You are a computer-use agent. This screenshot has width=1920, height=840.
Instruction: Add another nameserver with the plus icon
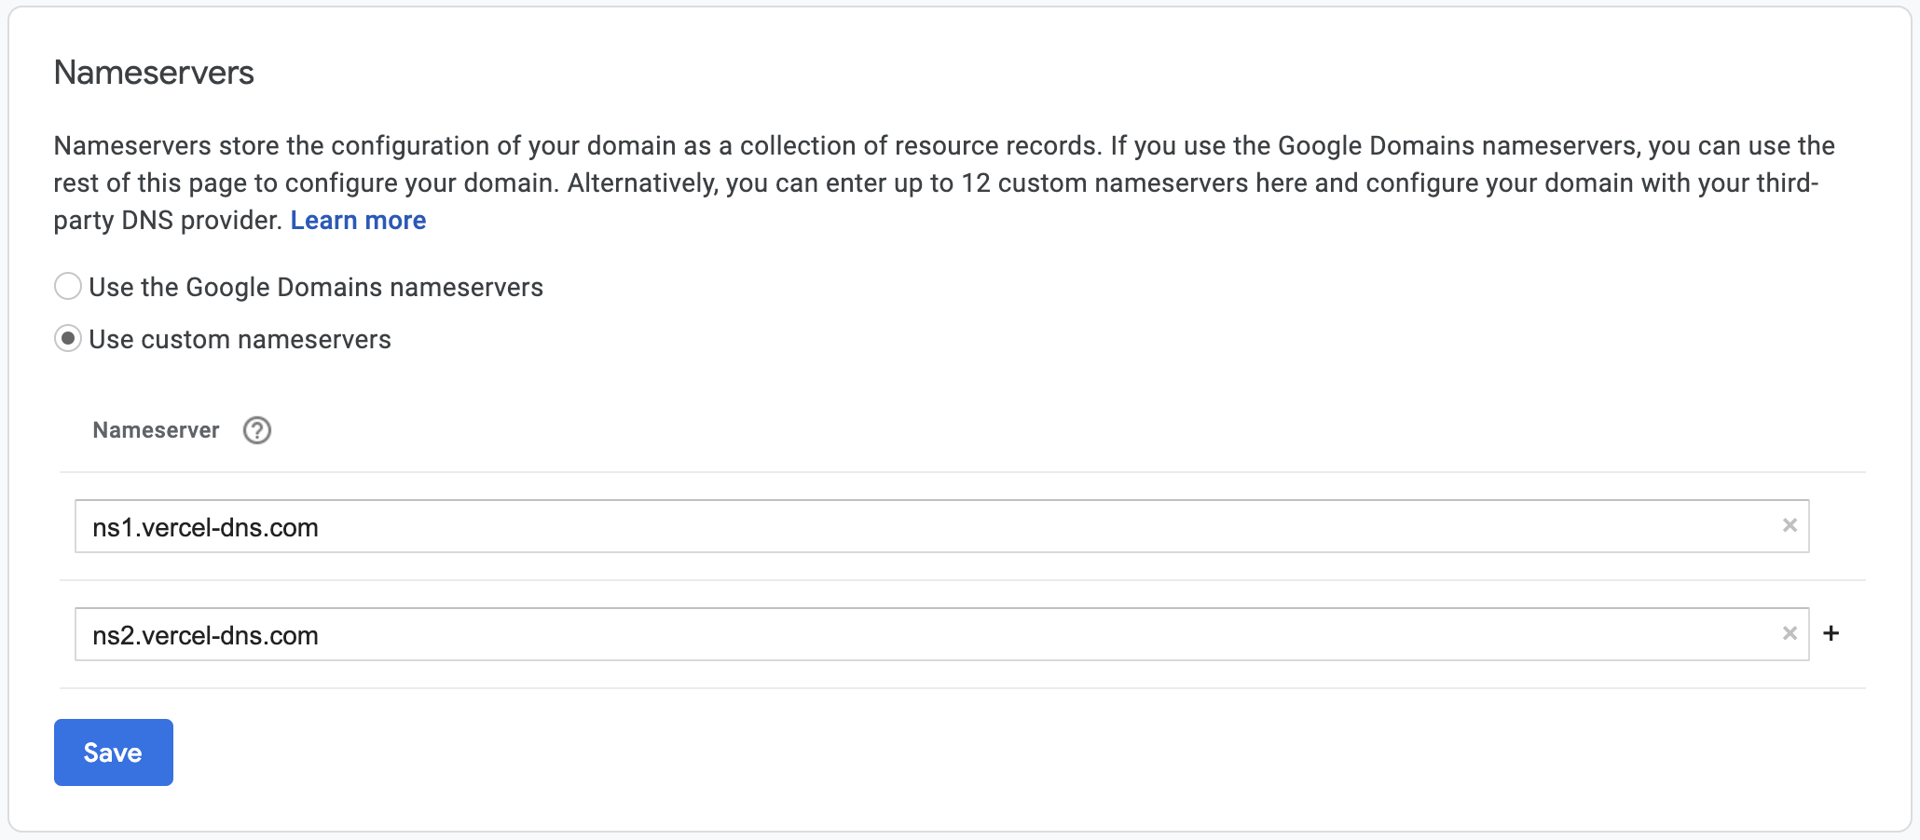[1831, 633]
